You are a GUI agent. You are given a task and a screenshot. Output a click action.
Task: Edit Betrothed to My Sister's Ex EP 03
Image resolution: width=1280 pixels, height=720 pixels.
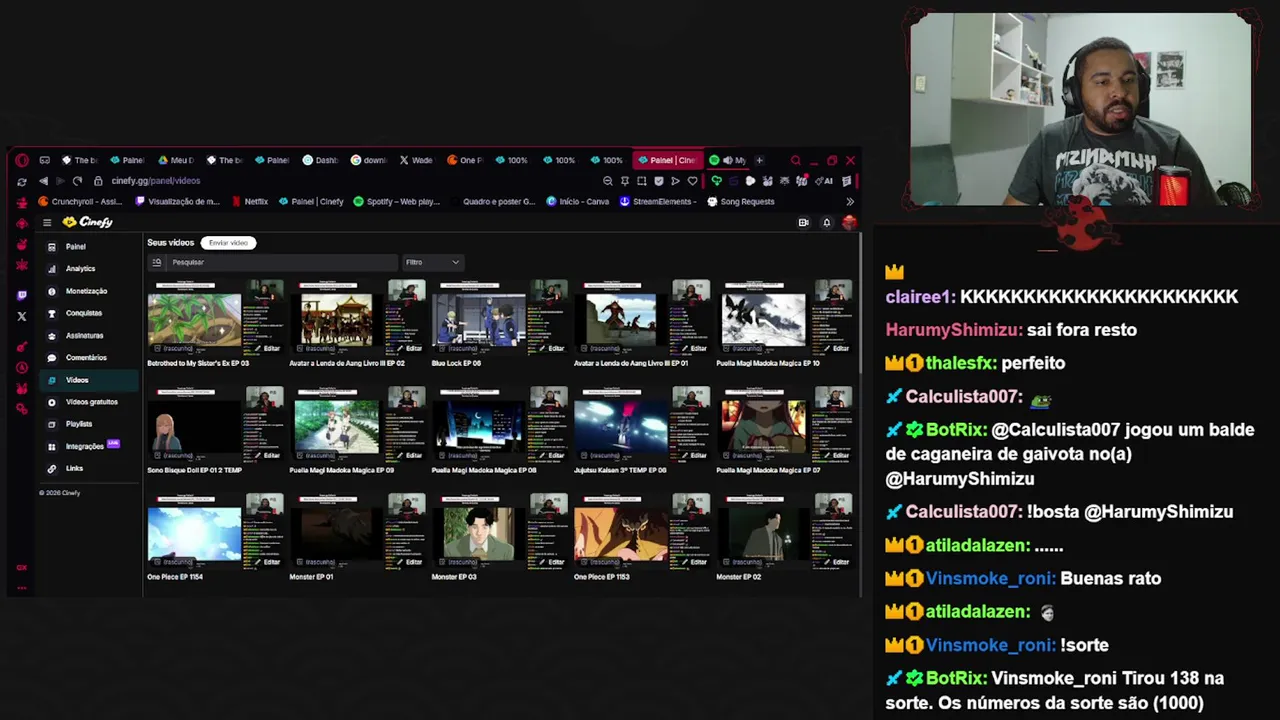tap(268, 348)
